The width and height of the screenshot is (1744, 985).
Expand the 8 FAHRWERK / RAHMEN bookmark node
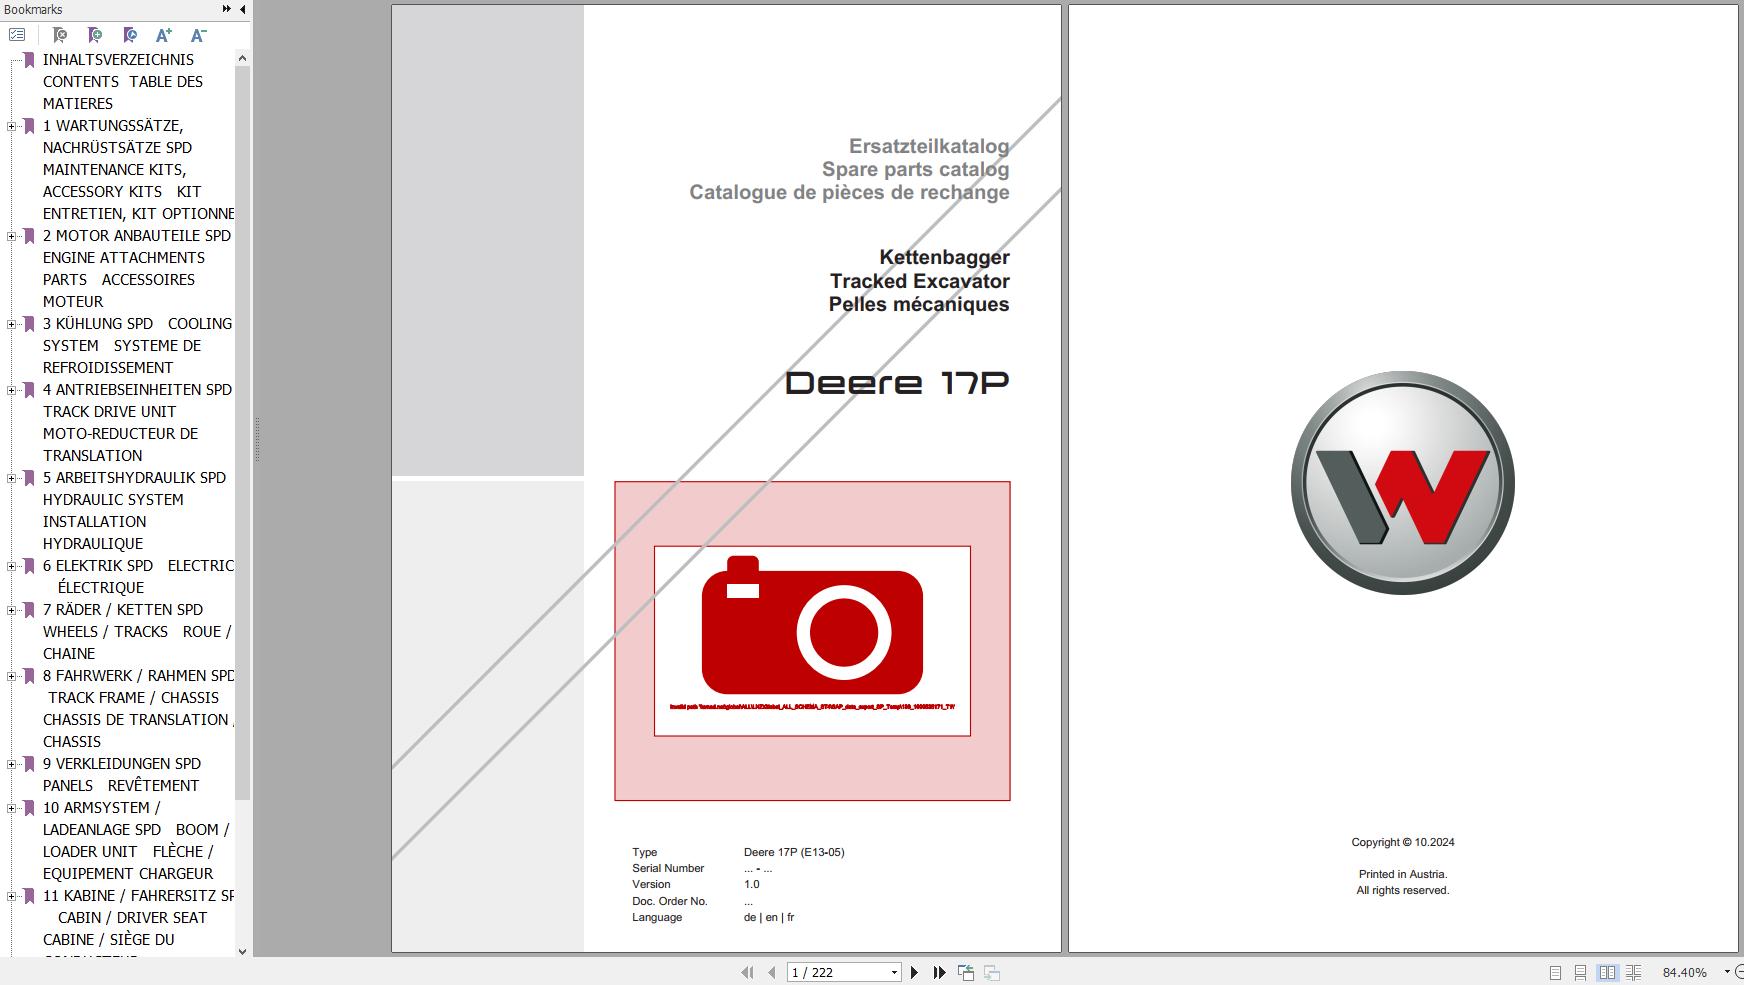click(x=11, y=676)
